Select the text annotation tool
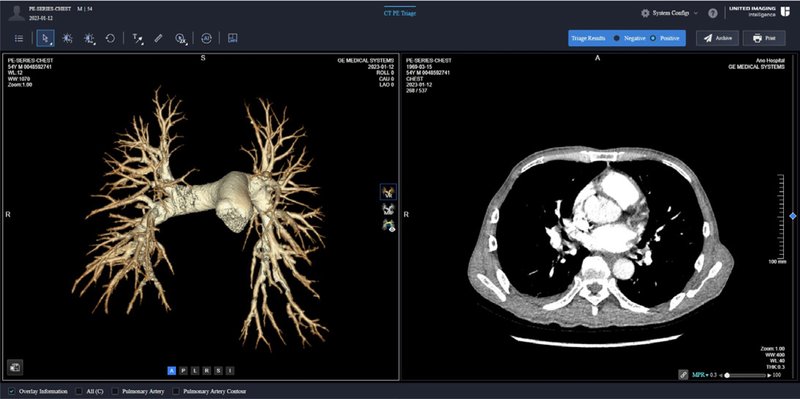Viewport: 800px width, 399px height. pyautogui.click(x=137, y=38)
